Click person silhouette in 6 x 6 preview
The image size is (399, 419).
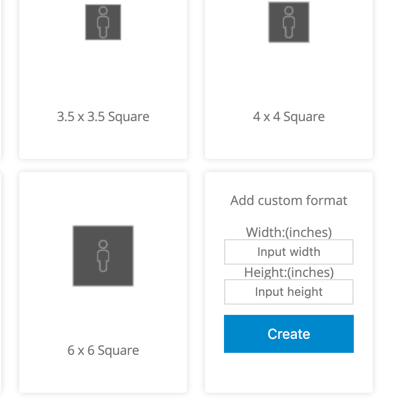click(103, 256)
